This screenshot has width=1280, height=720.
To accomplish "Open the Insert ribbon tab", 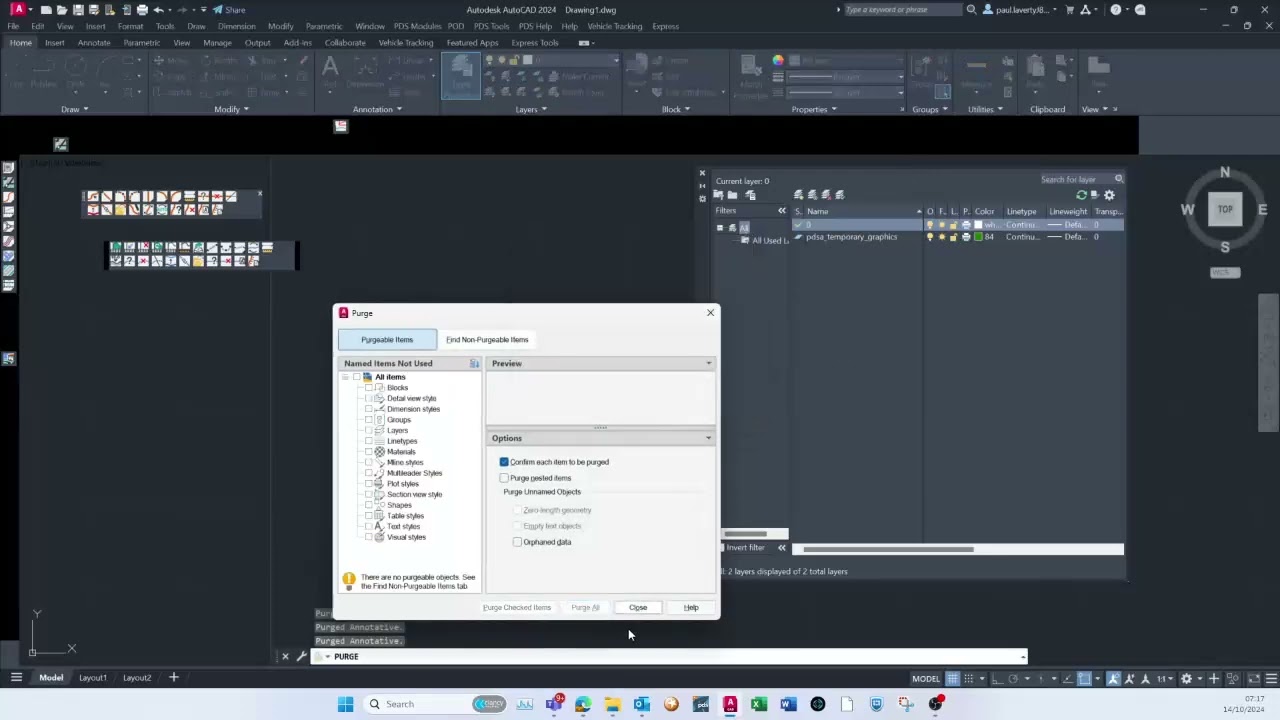I will [x=55, y=43].
